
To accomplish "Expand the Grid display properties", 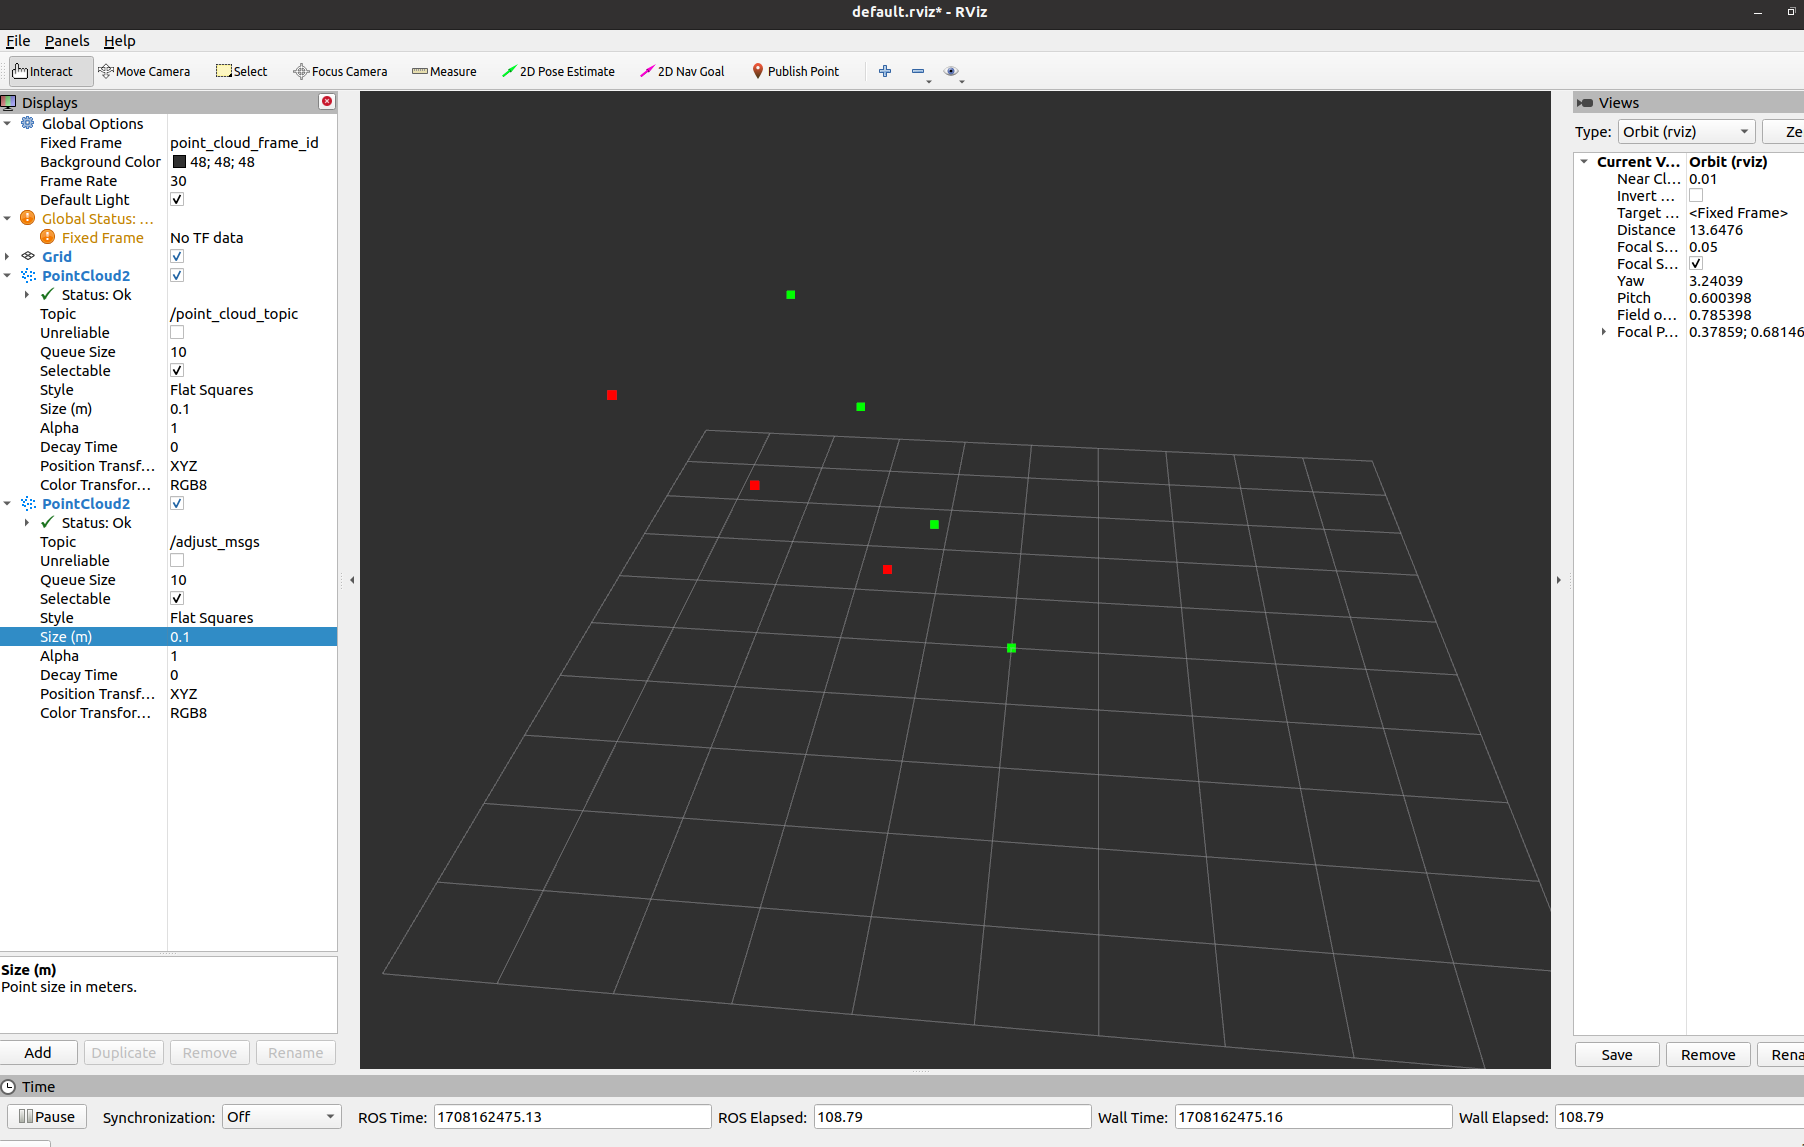I will tap(7, 256).
